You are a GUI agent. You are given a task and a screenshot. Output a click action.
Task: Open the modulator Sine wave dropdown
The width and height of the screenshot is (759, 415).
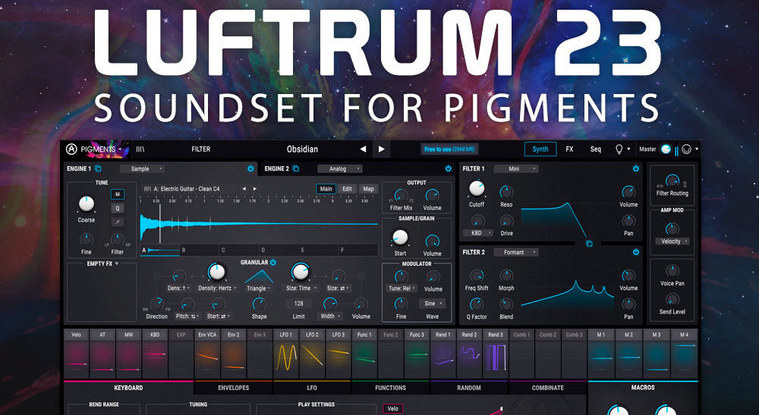(432, 304)
